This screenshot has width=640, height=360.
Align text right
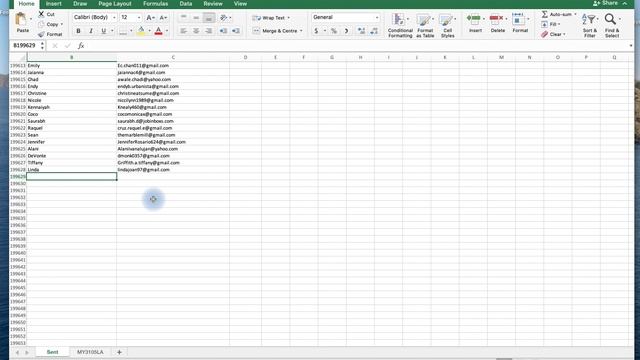point(209,31)
